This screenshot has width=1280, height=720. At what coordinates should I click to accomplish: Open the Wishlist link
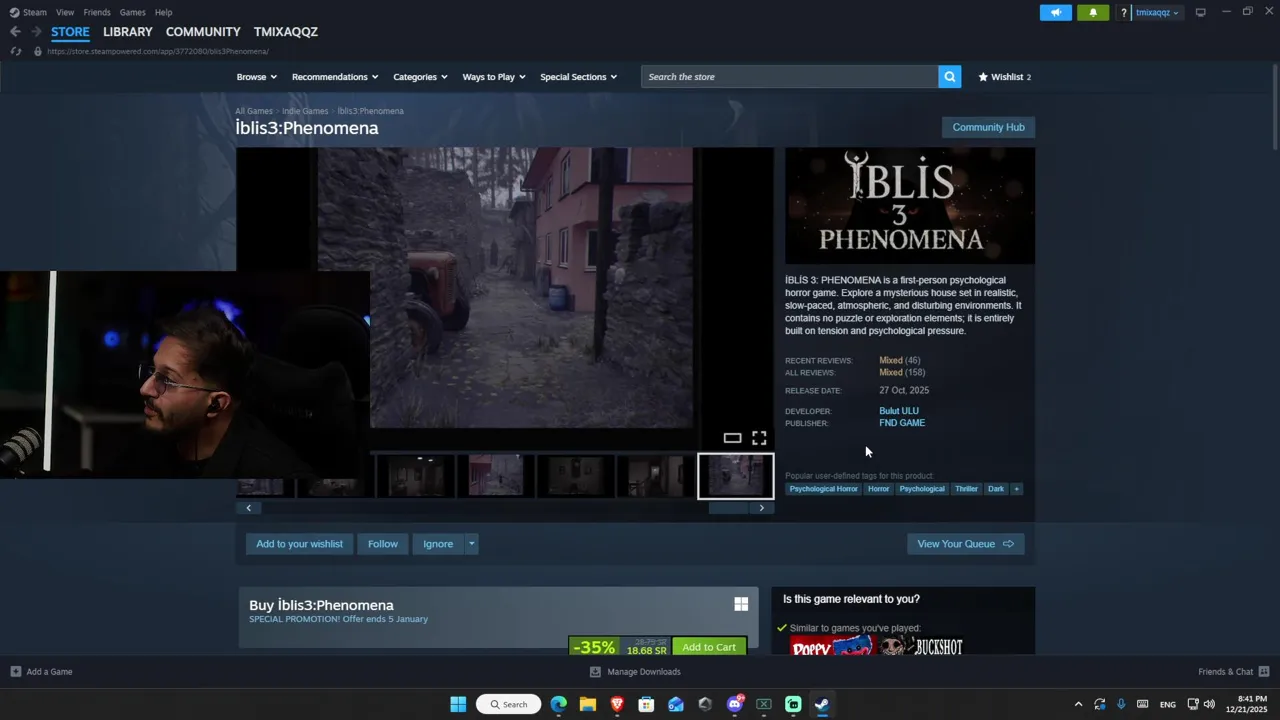click(1004, 77)
